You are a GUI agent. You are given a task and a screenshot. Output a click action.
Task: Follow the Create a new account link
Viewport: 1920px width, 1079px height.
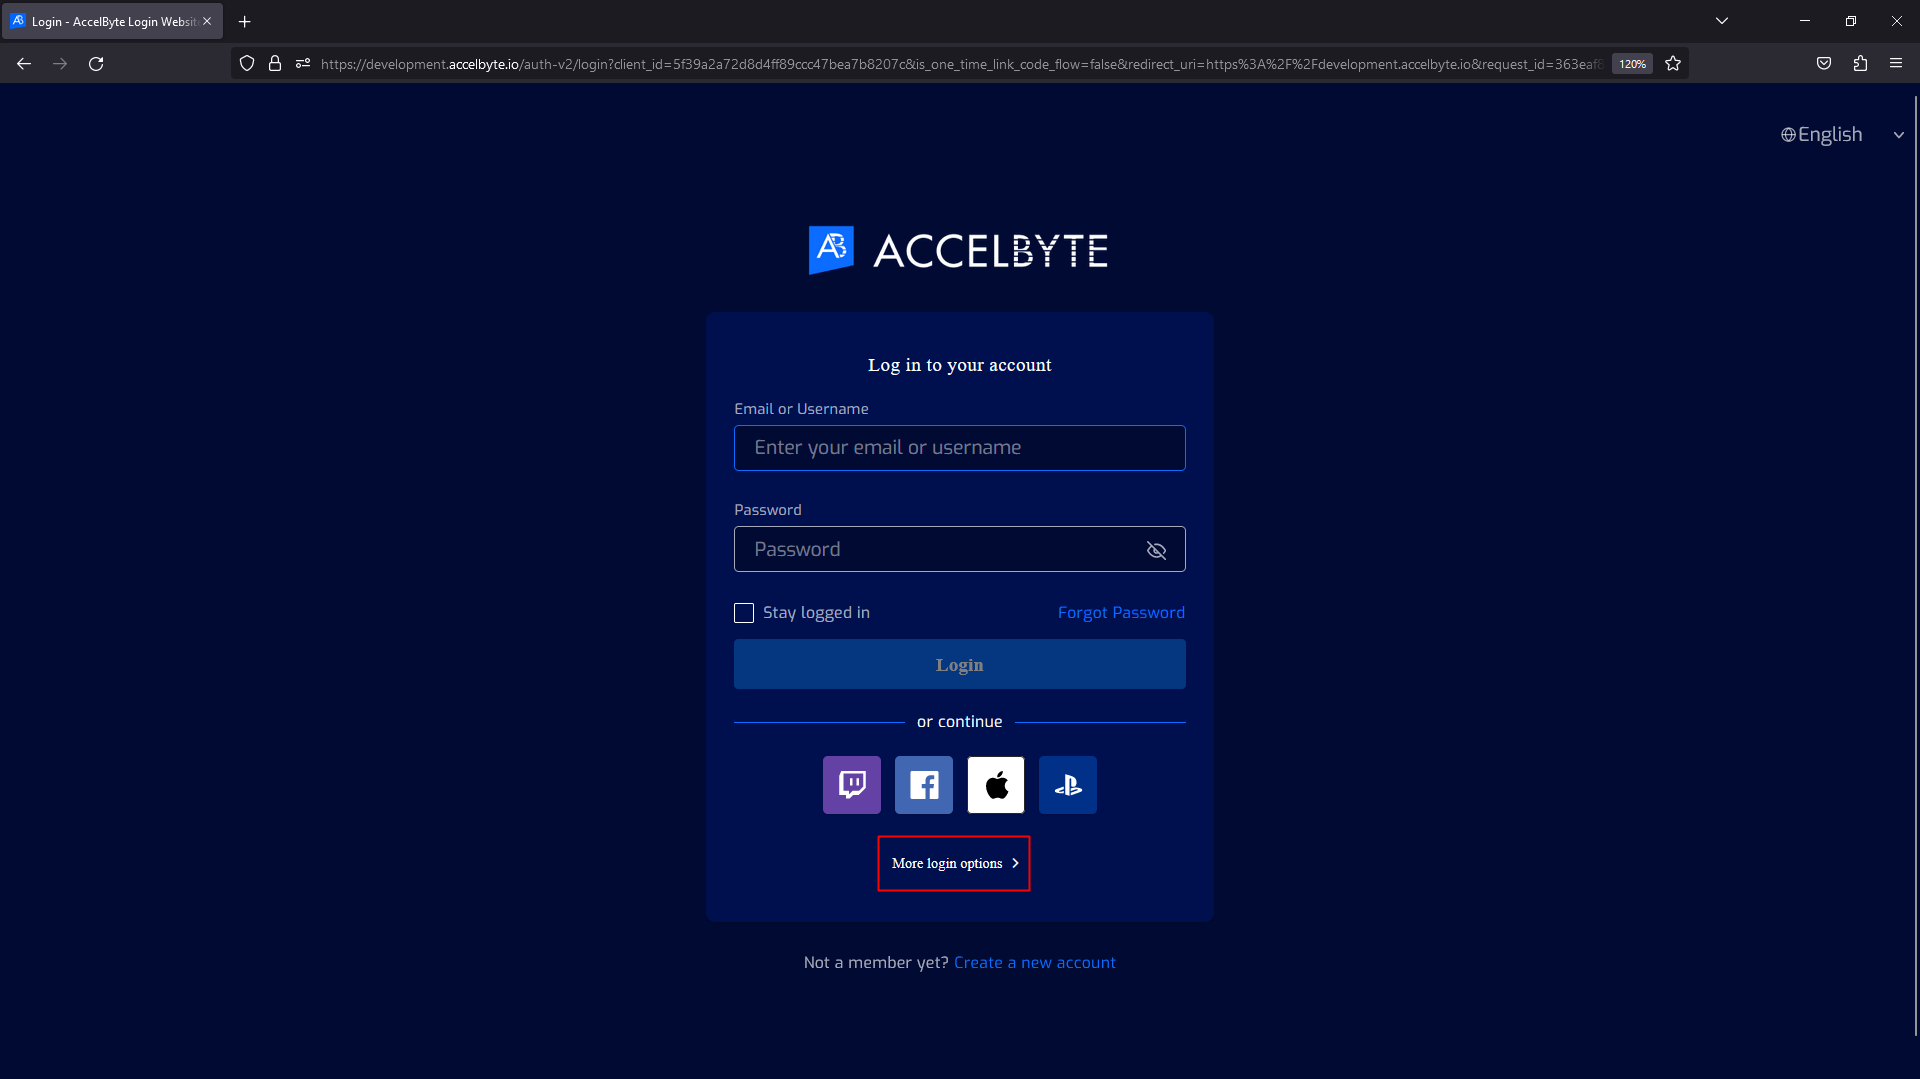(1035, 963)
